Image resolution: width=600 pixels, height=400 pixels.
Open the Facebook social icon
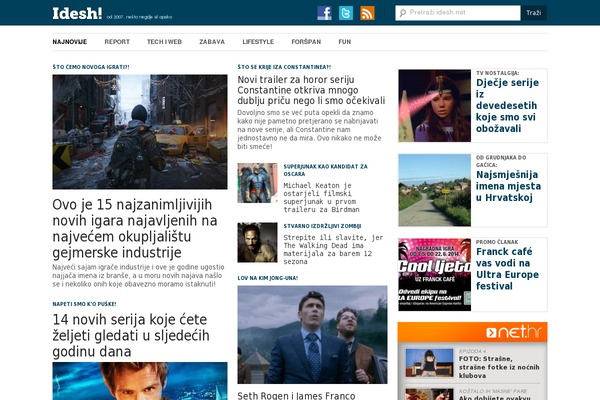pyautogui.click(x=324, y=13)
